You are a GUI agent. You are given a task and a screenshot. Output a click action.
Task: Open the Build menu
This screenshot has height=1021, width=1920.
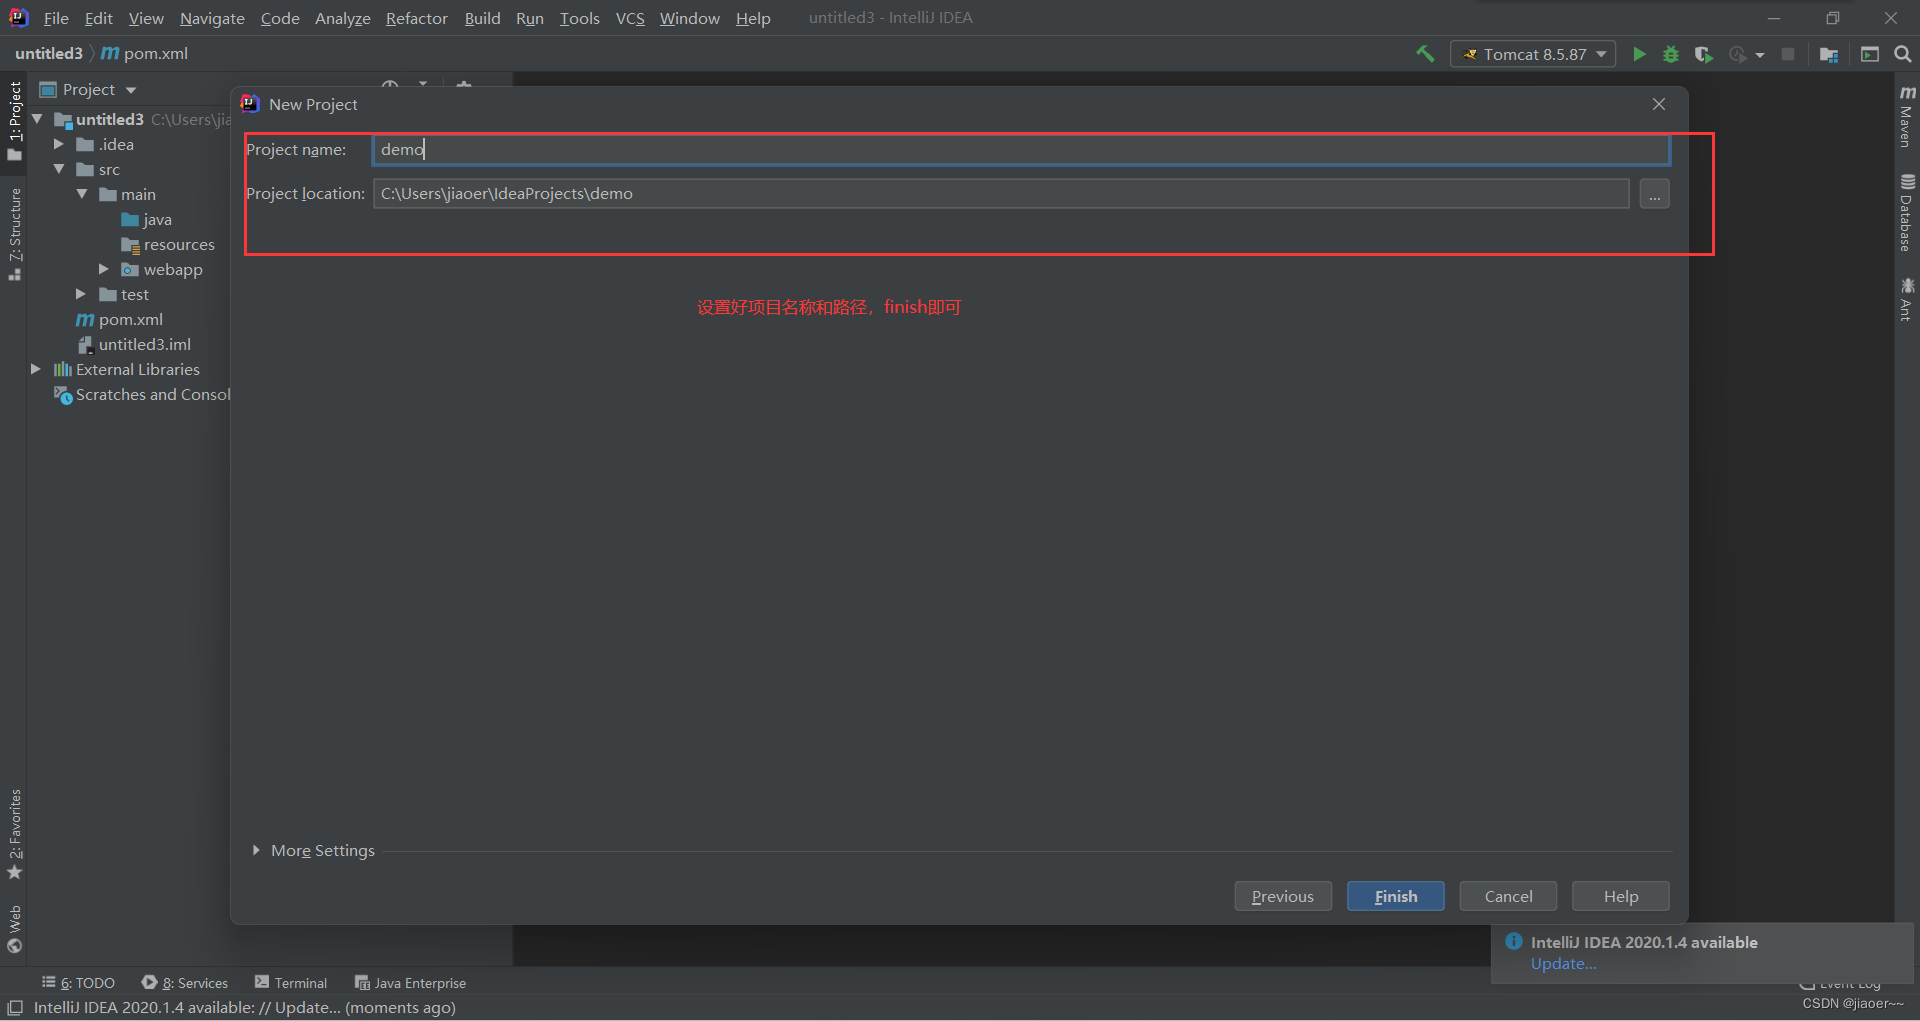[482, 18]
